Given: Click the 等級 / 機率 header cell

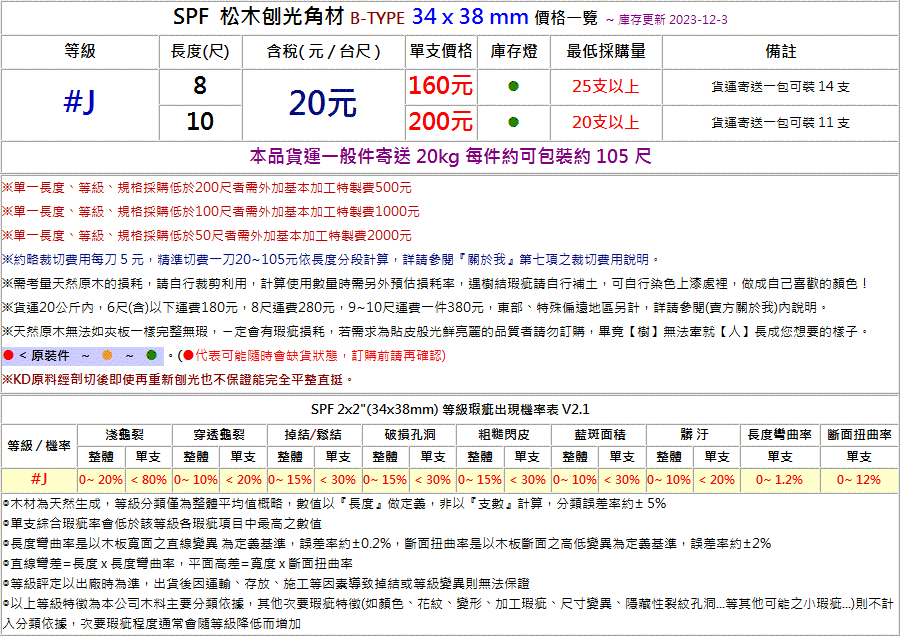Looking at the screenshot, I should [x=39, y=446].
